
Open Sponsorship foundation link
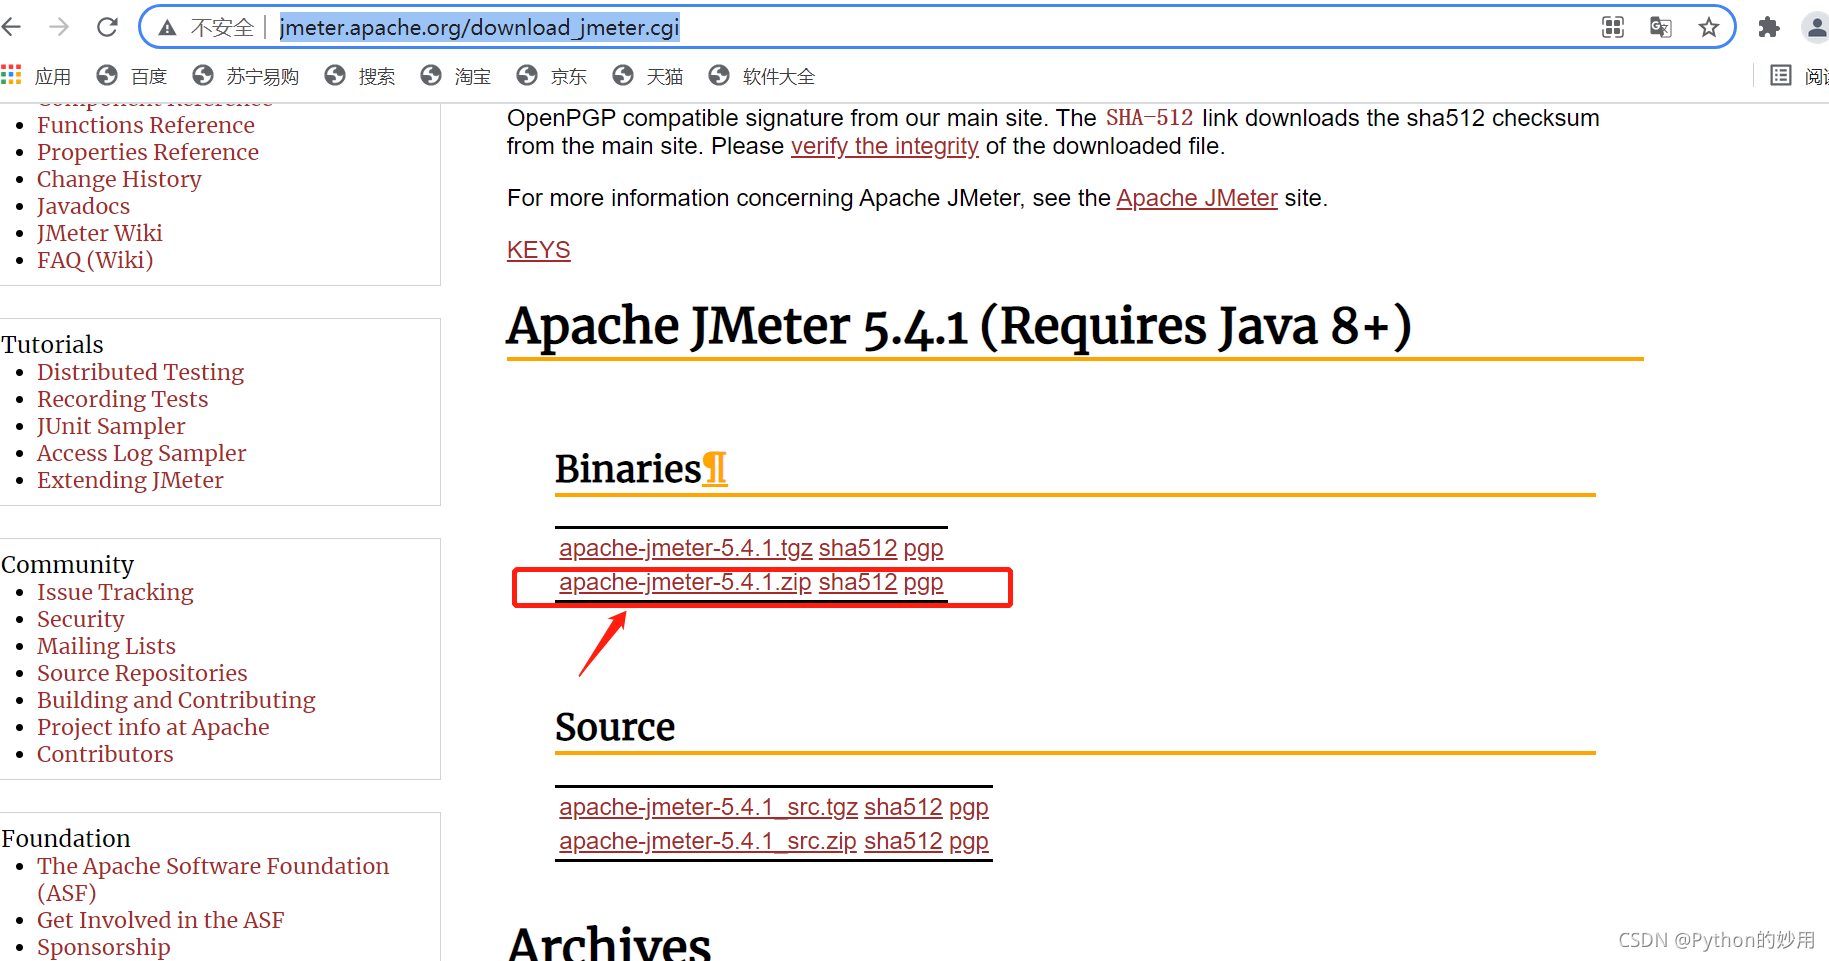click(103, 947)
